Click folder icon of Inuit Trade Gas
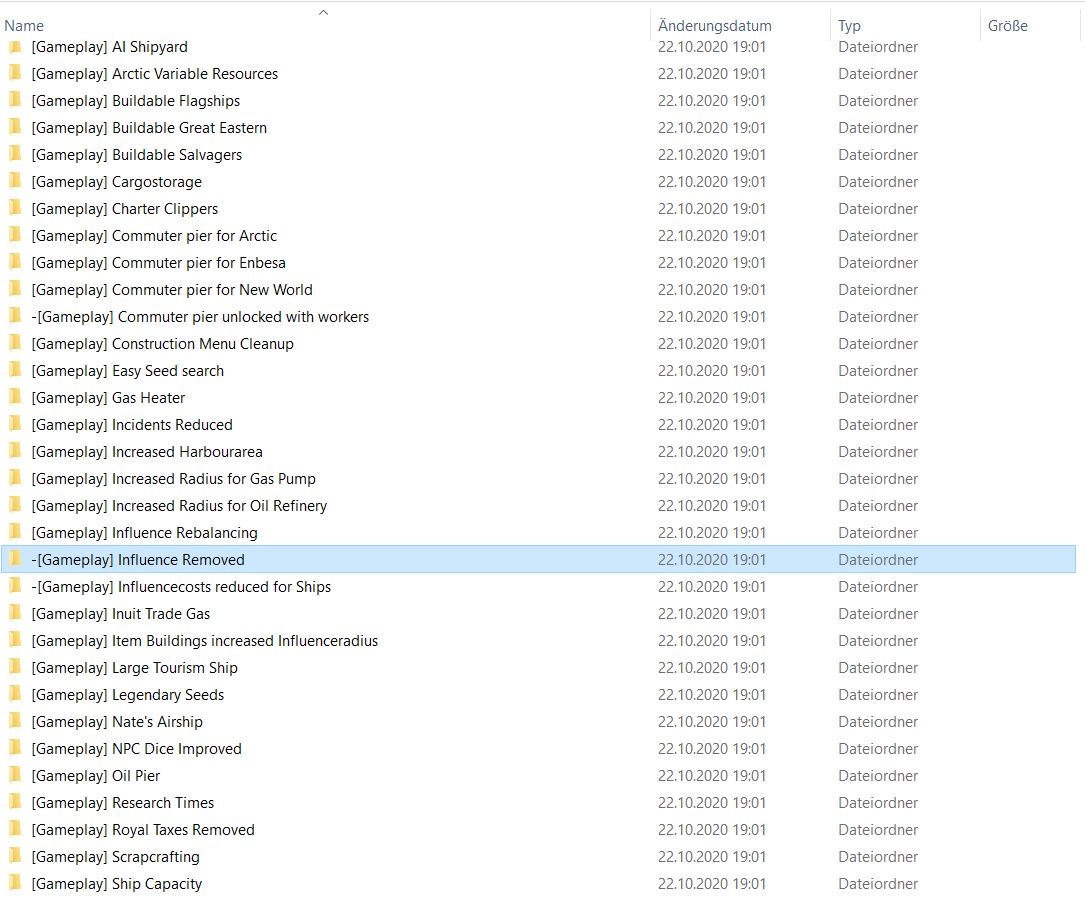 (15, 613)
